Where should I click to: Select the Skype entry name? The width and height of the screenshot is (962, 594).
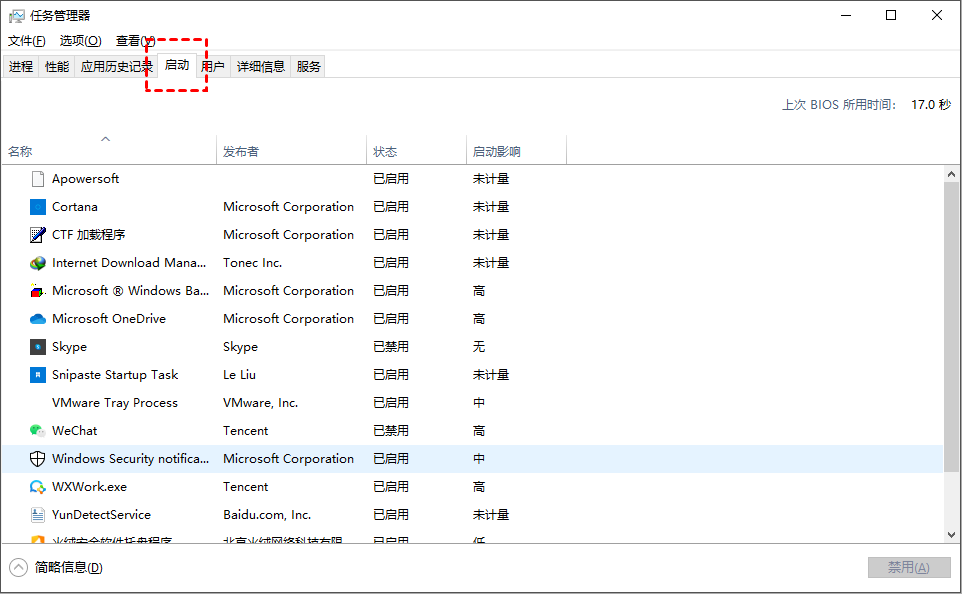[x=69, y=347]
